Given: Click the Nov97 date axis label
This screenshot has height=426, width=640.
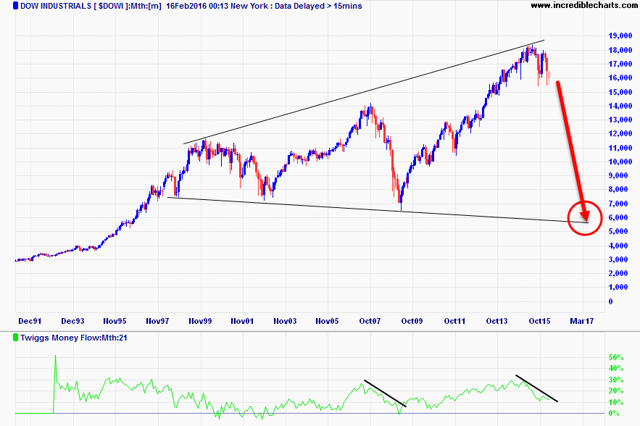Looking at the screenshot, I should tap(158, 321).
